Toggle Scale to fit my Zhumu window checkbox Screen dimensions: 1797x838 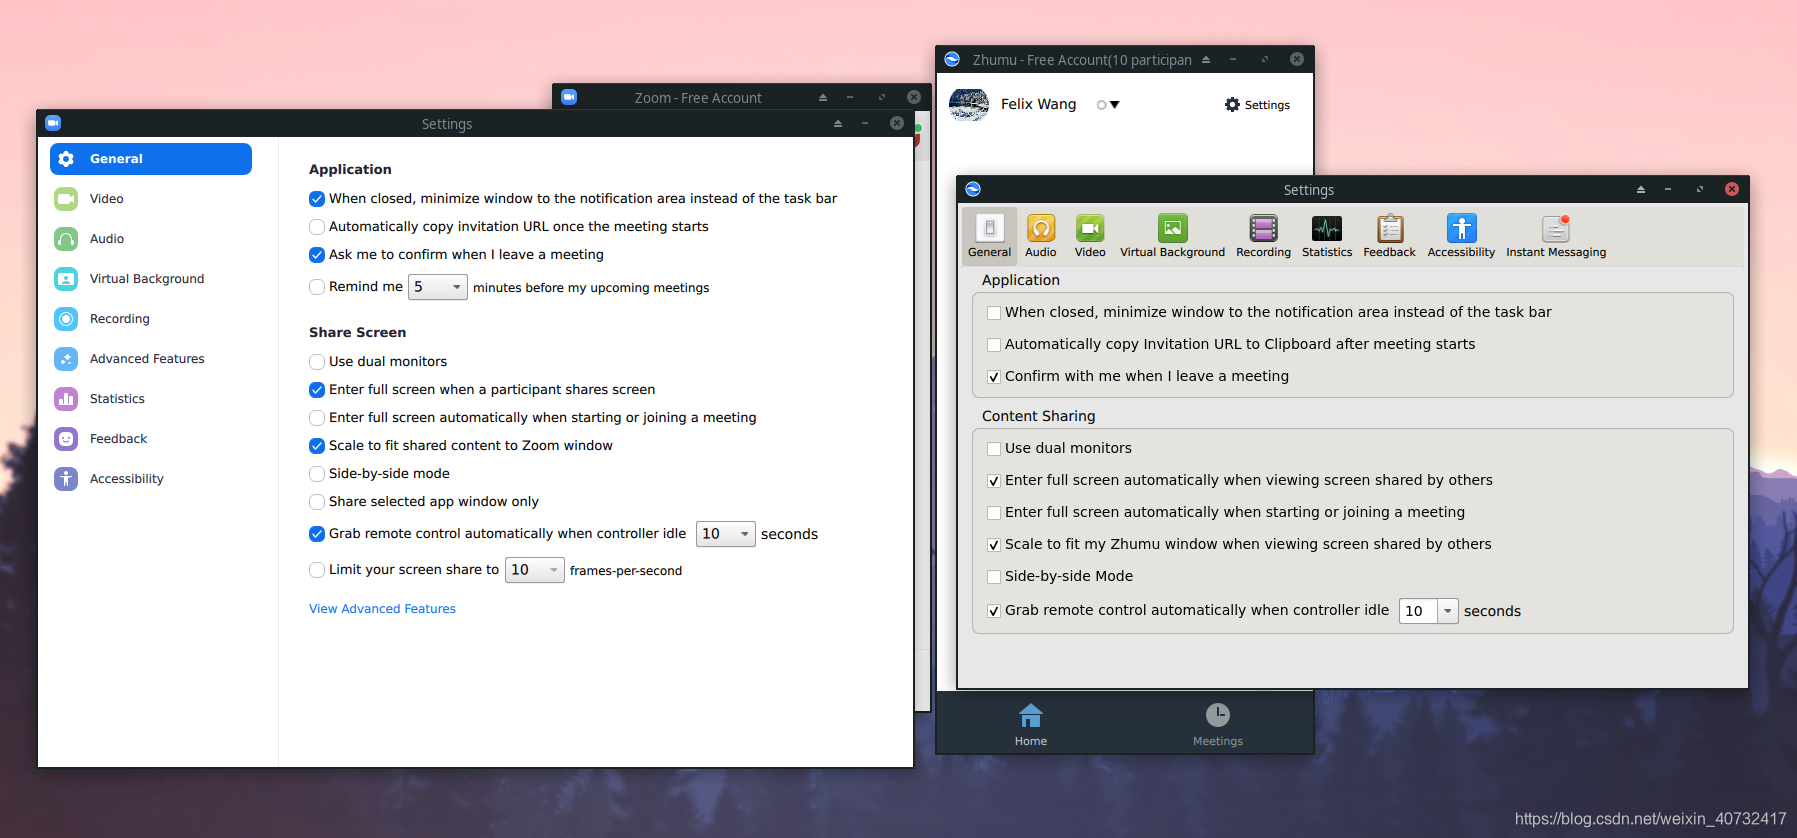[994, 545]
